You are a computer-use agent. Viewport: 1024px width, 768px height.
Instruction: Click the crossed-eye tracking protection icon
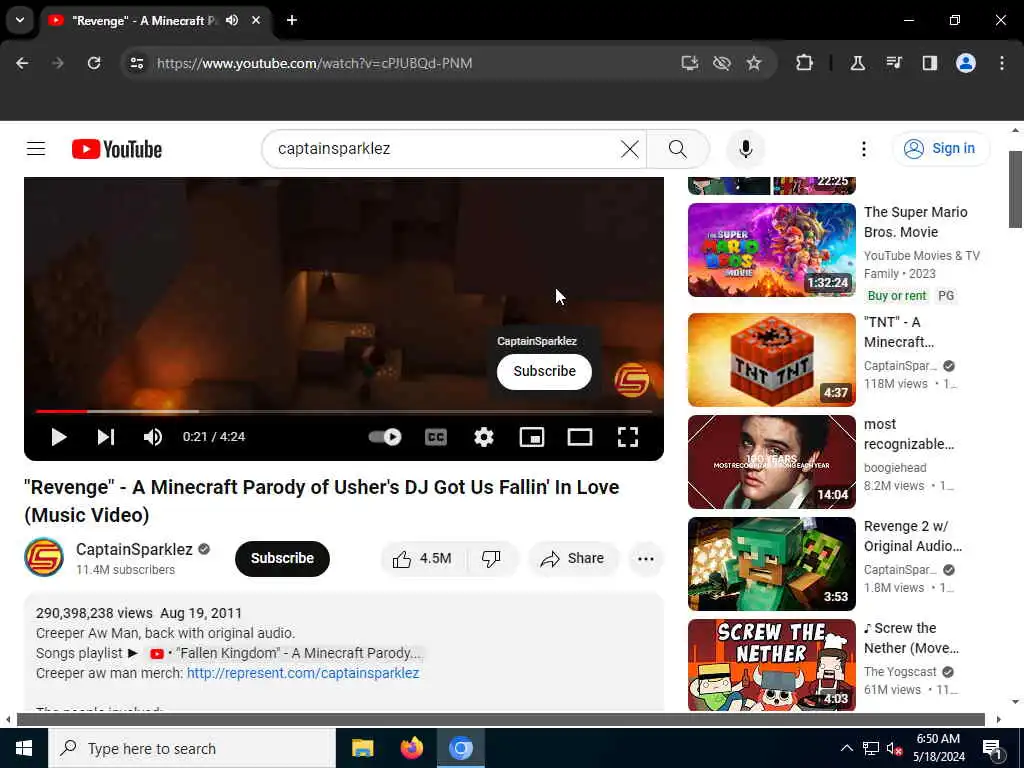[722, 63]
